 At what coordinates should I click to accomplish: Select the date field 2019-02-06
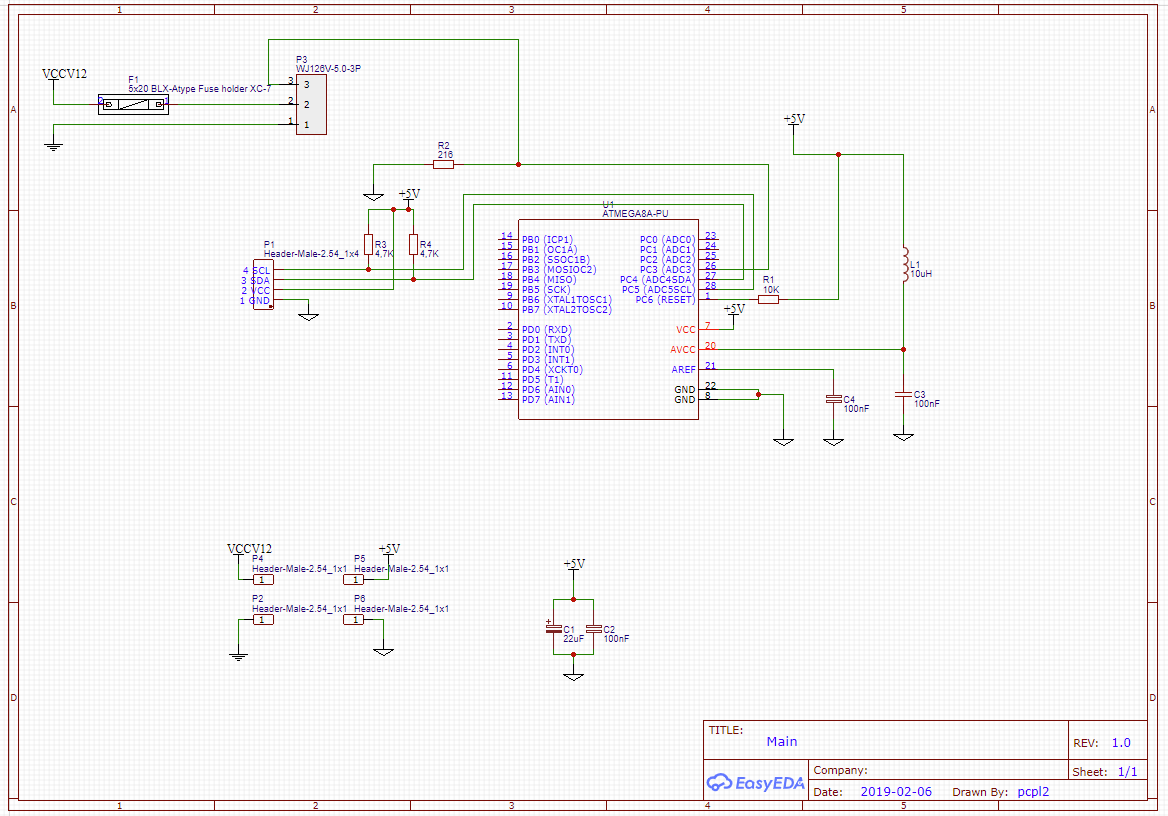(895, 791)
